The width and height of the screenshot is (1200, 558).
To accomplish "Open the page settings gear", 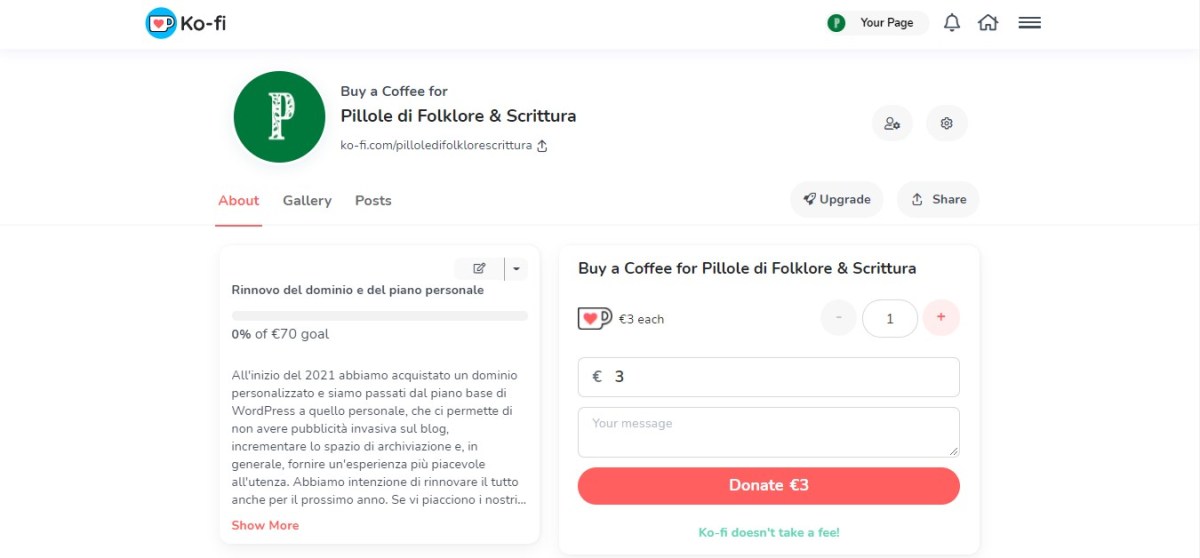I will point(947,124).
